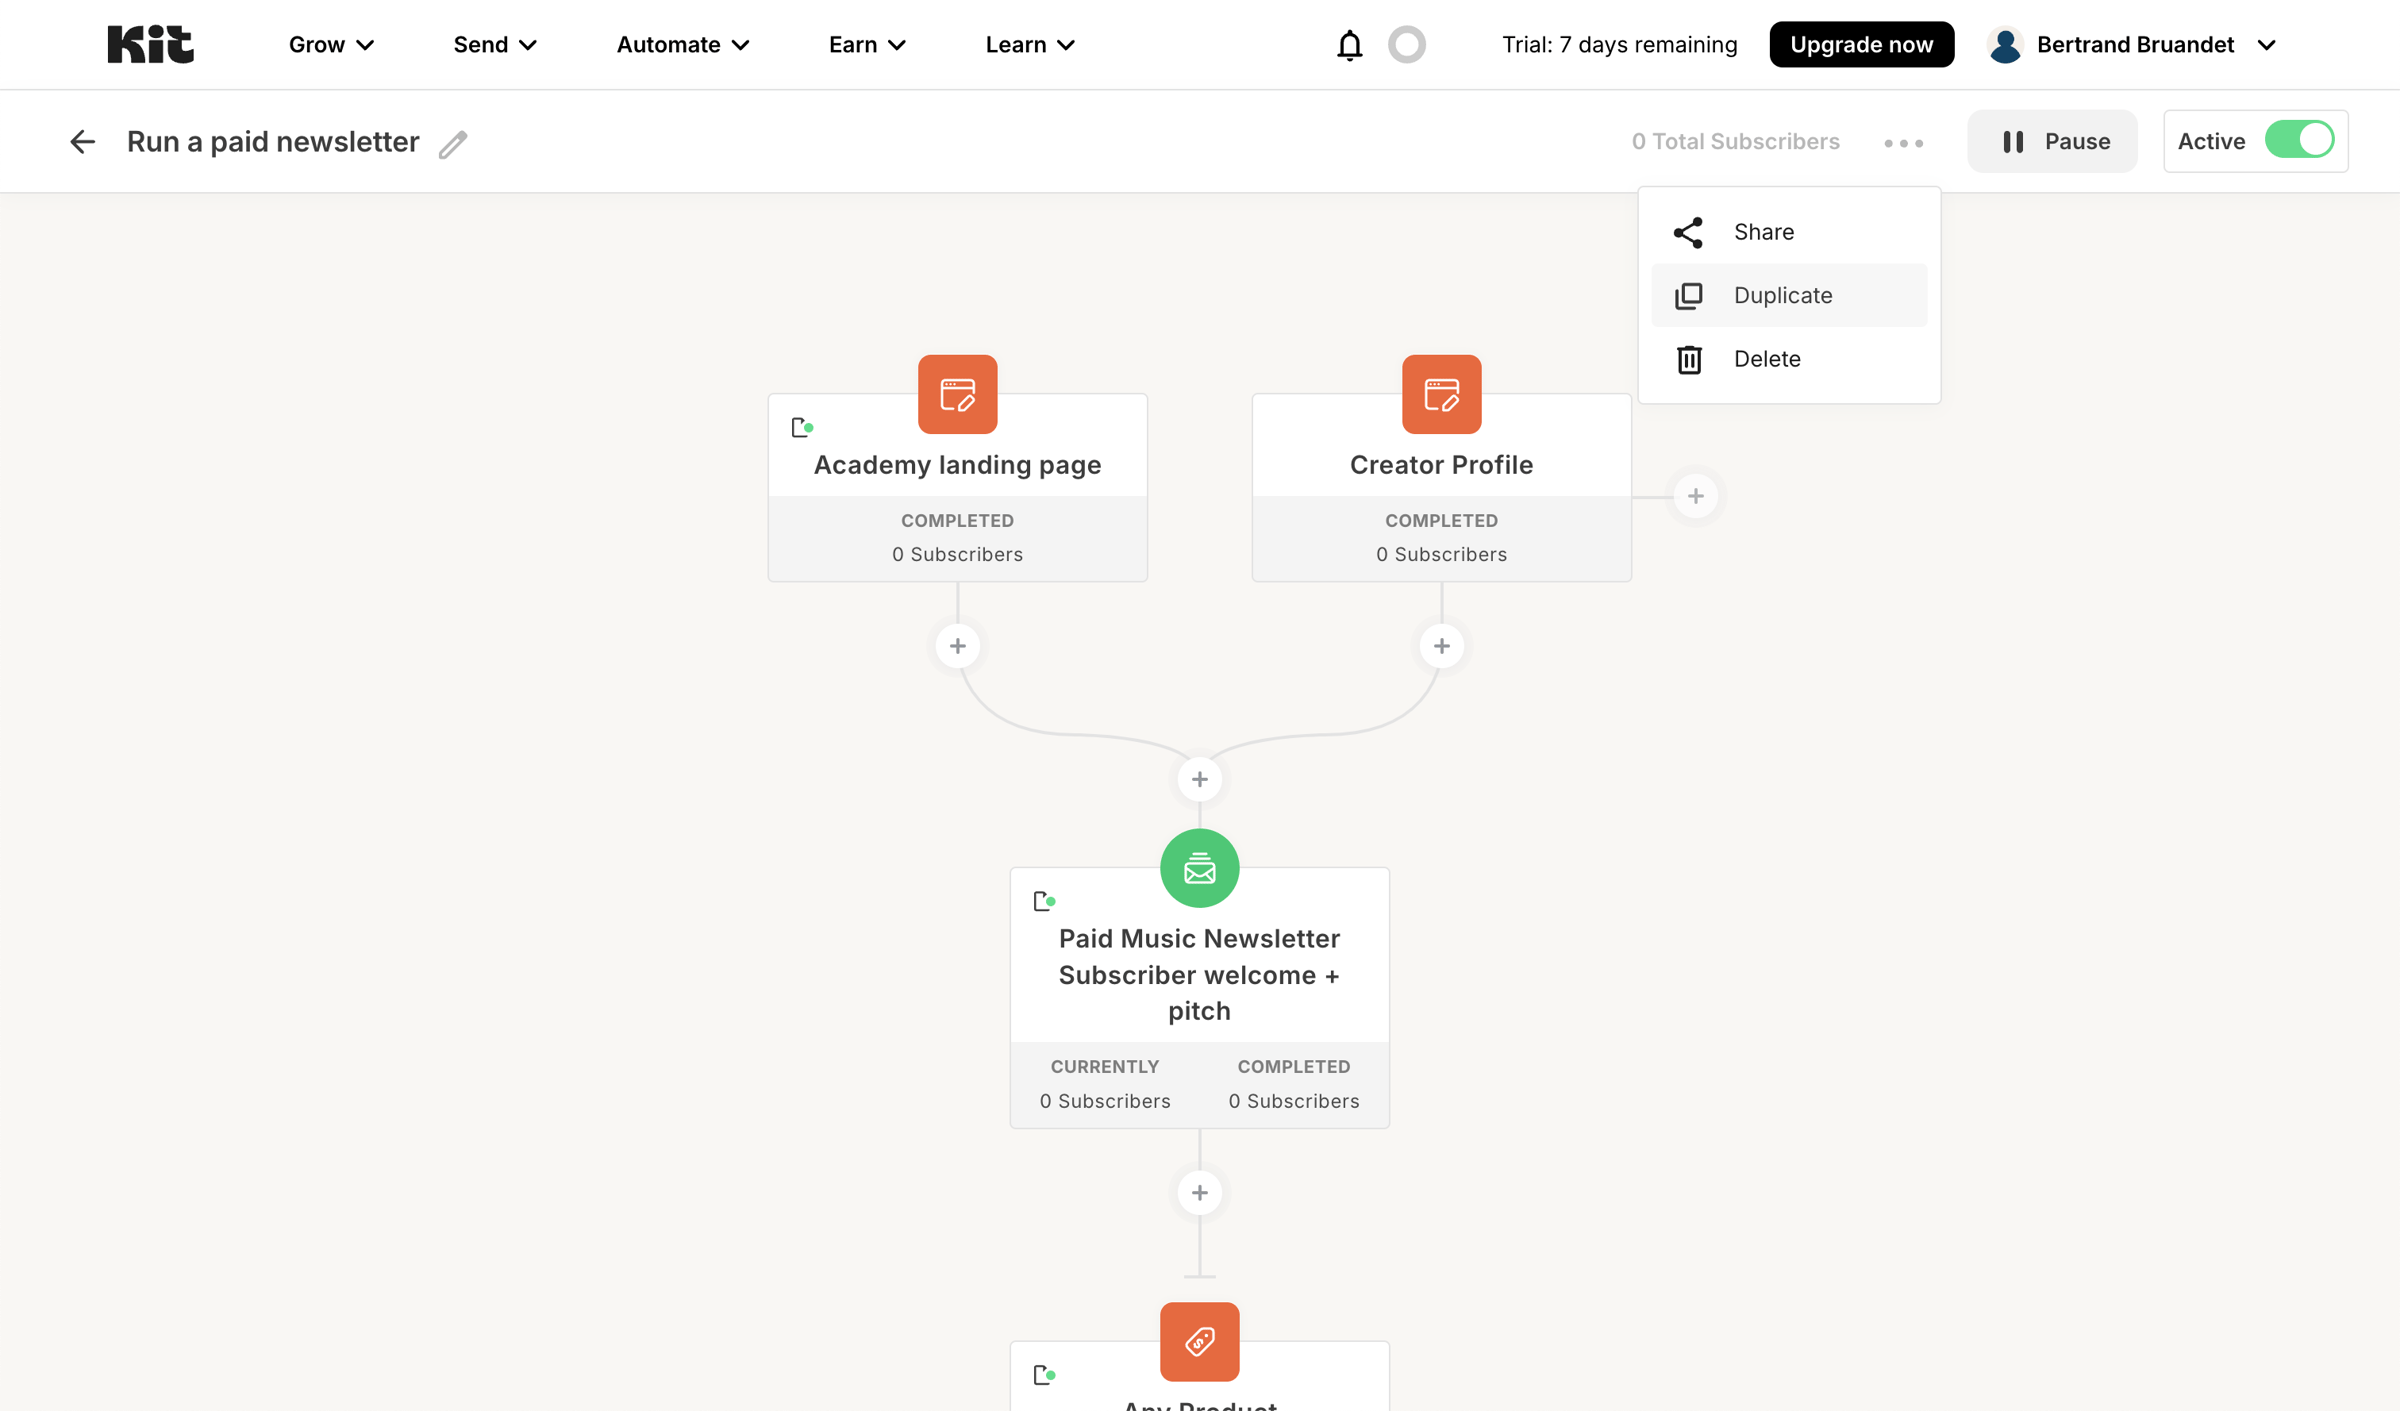Click the Creator Profile orange form icon
This screenshot has height=1411, width=2400.
point(1441,394)
